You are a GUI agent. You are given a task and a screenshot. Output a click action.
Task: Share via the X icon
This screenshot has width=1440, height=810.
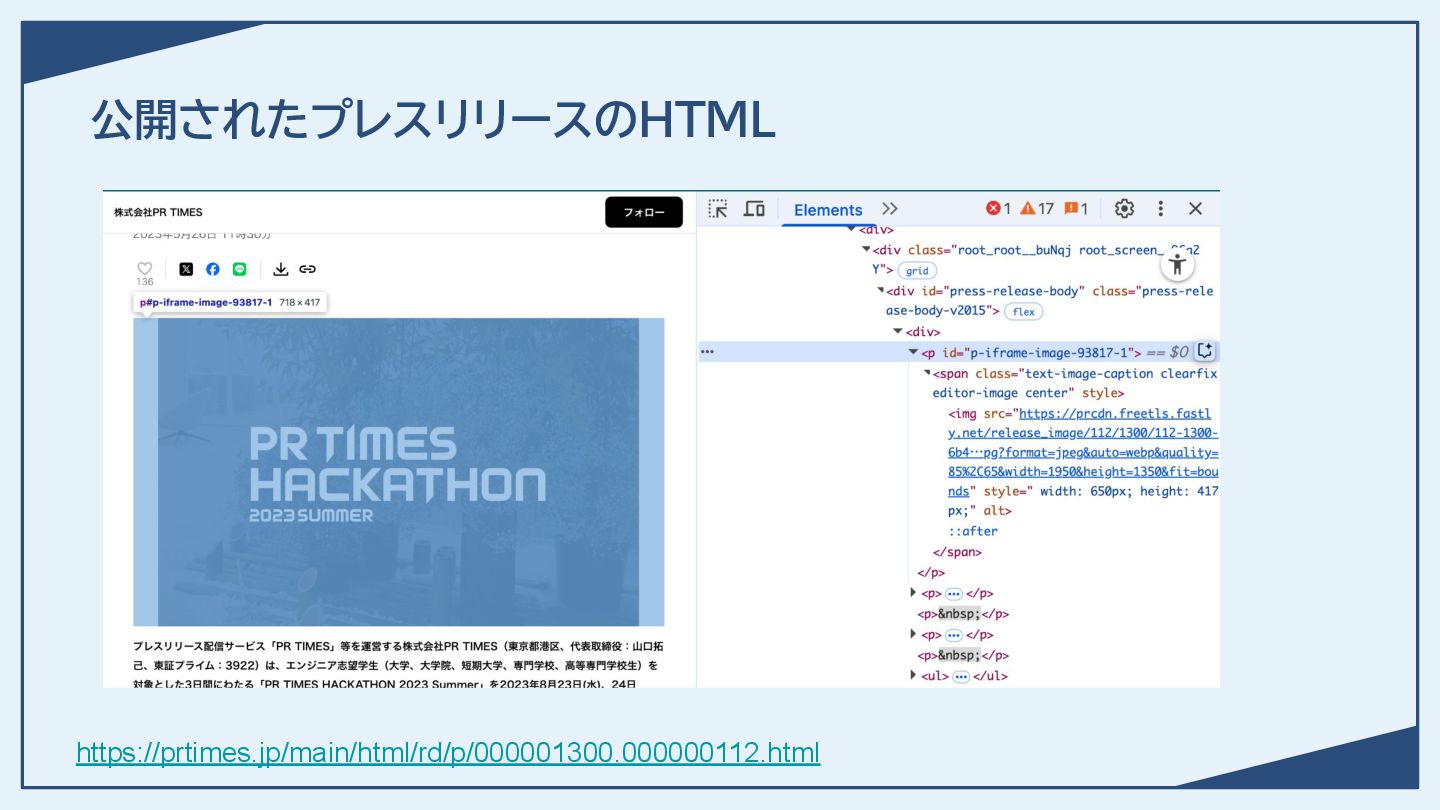186,269
